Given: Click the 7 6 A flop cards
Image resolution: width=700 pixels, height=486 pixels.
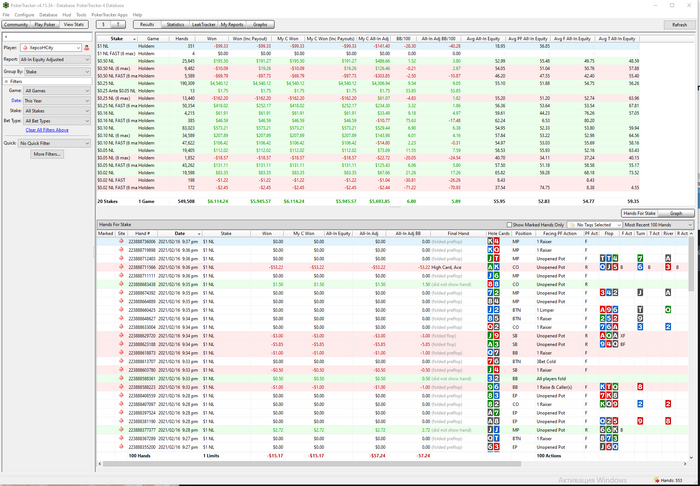Looking at the screenshot, I should (609, 327).
